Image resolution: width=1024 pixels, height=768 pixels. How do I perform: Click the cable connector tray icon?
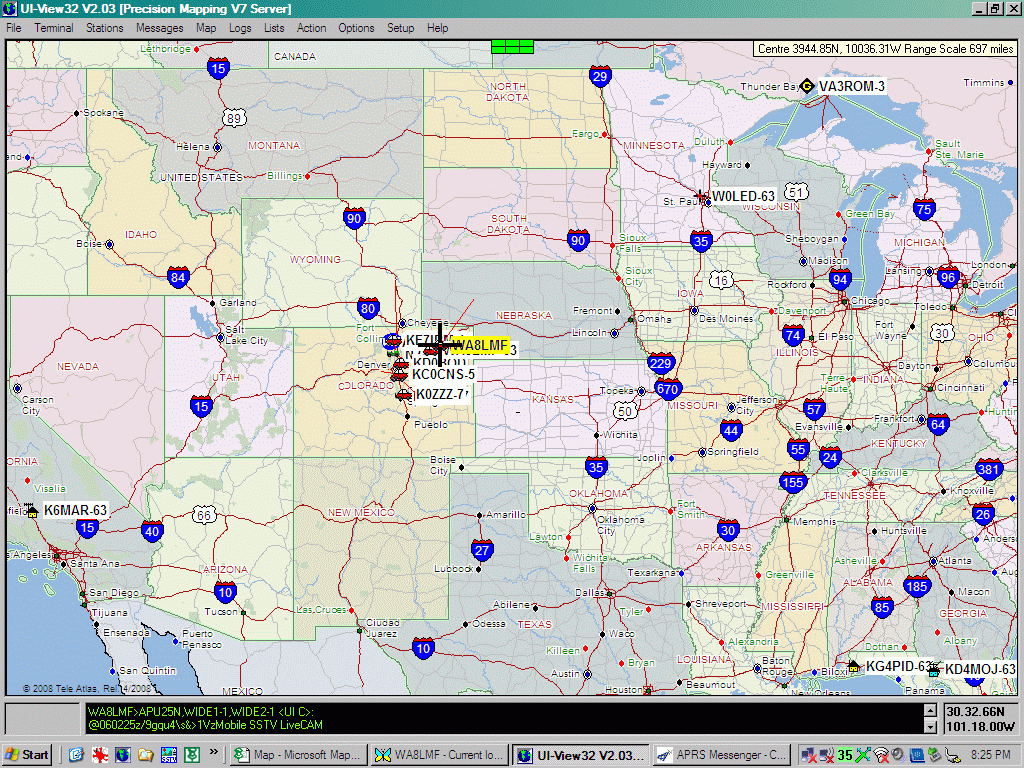(952, 755)
